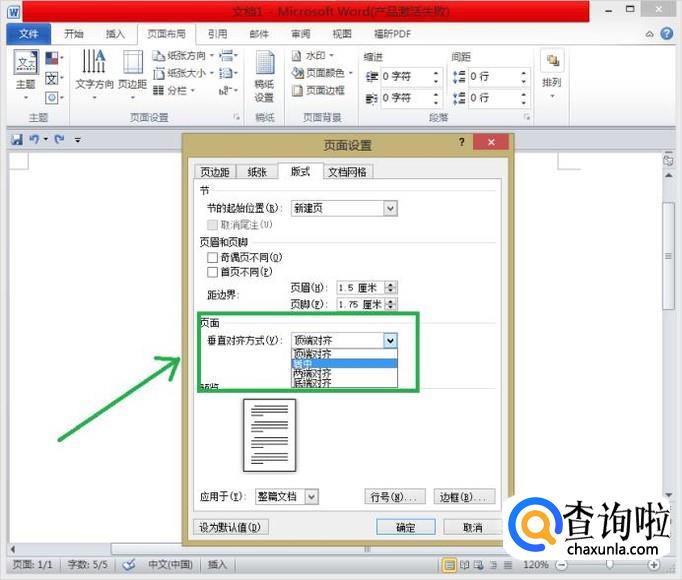Open Paper Orientation (纸张方向) menu
Viewport: 682px width, 580px height.
pos(183,56)
